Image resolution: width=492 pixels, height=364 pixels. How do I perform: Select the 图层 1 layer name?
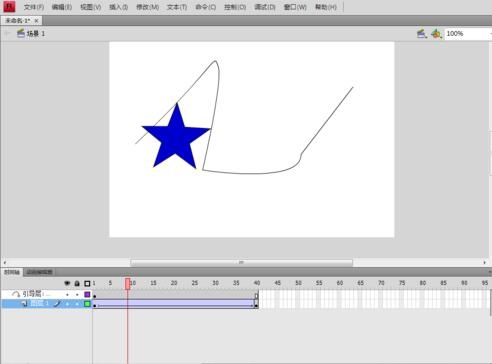click(40, 303)
